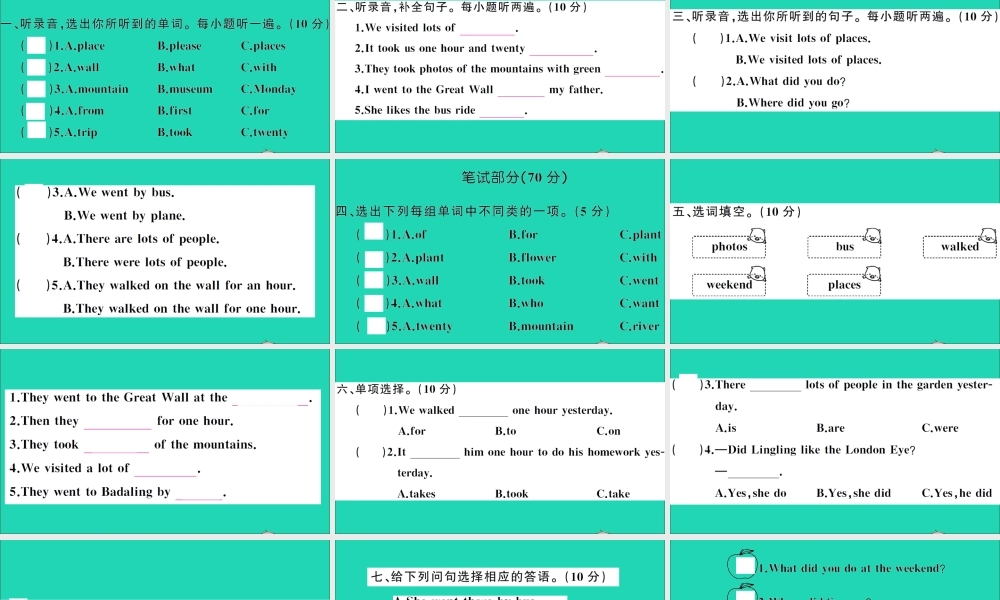Click option 'B.please'
The width and height of the screenshot is (1000, 600).
[x=179, y=46]
